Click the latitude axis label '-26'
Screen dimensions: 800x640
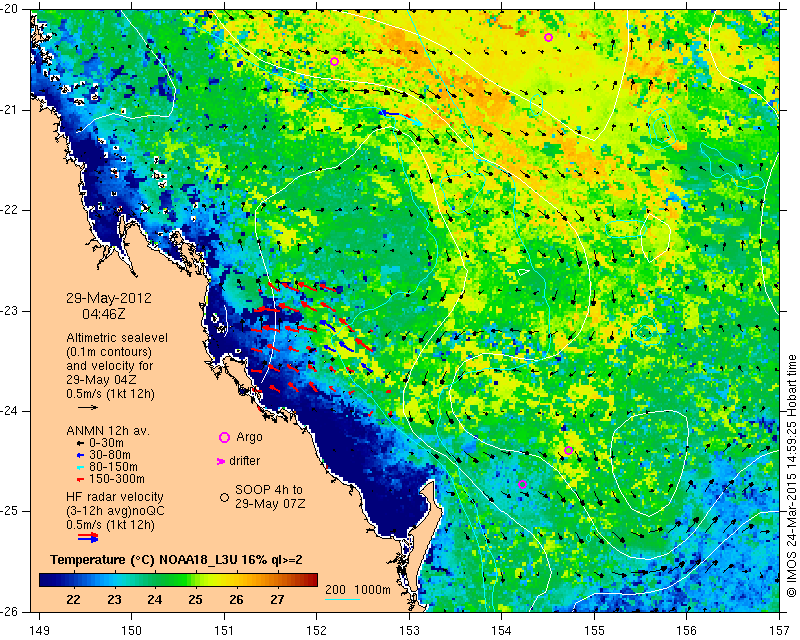10,611
